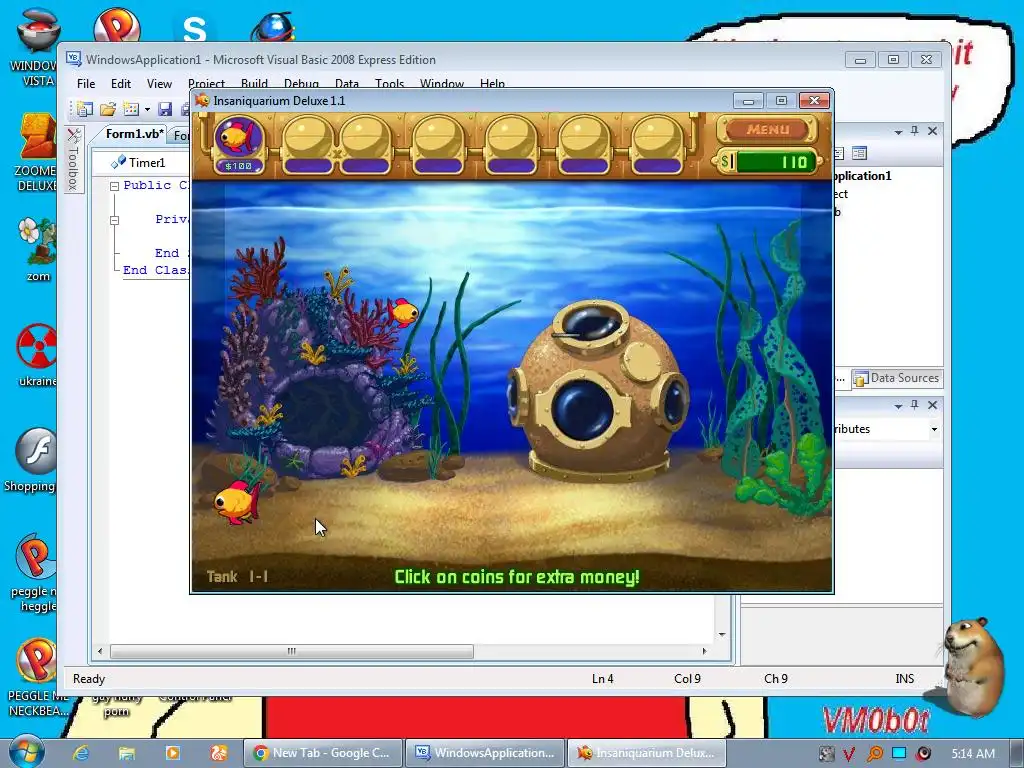
Task: Open the media player taskbar icon
Action: tap(172, 753)
